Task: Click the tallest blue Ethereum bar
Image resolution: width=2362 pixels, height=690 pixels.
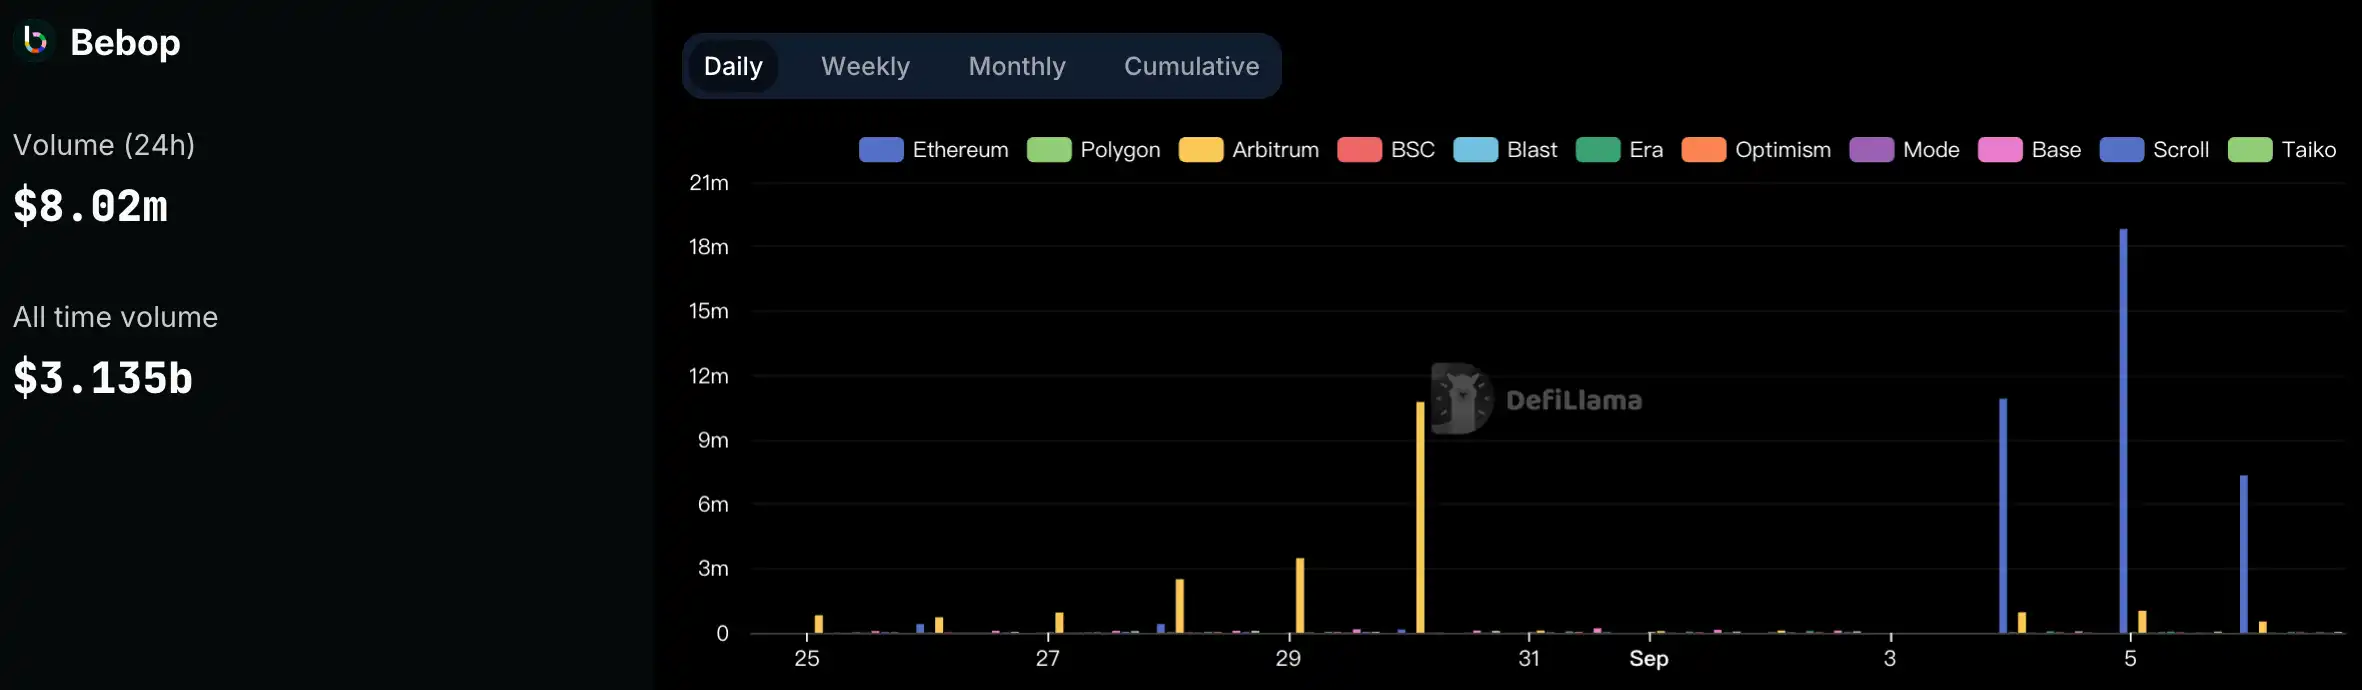Action: pyautogui.click(x=2123, y=430)
